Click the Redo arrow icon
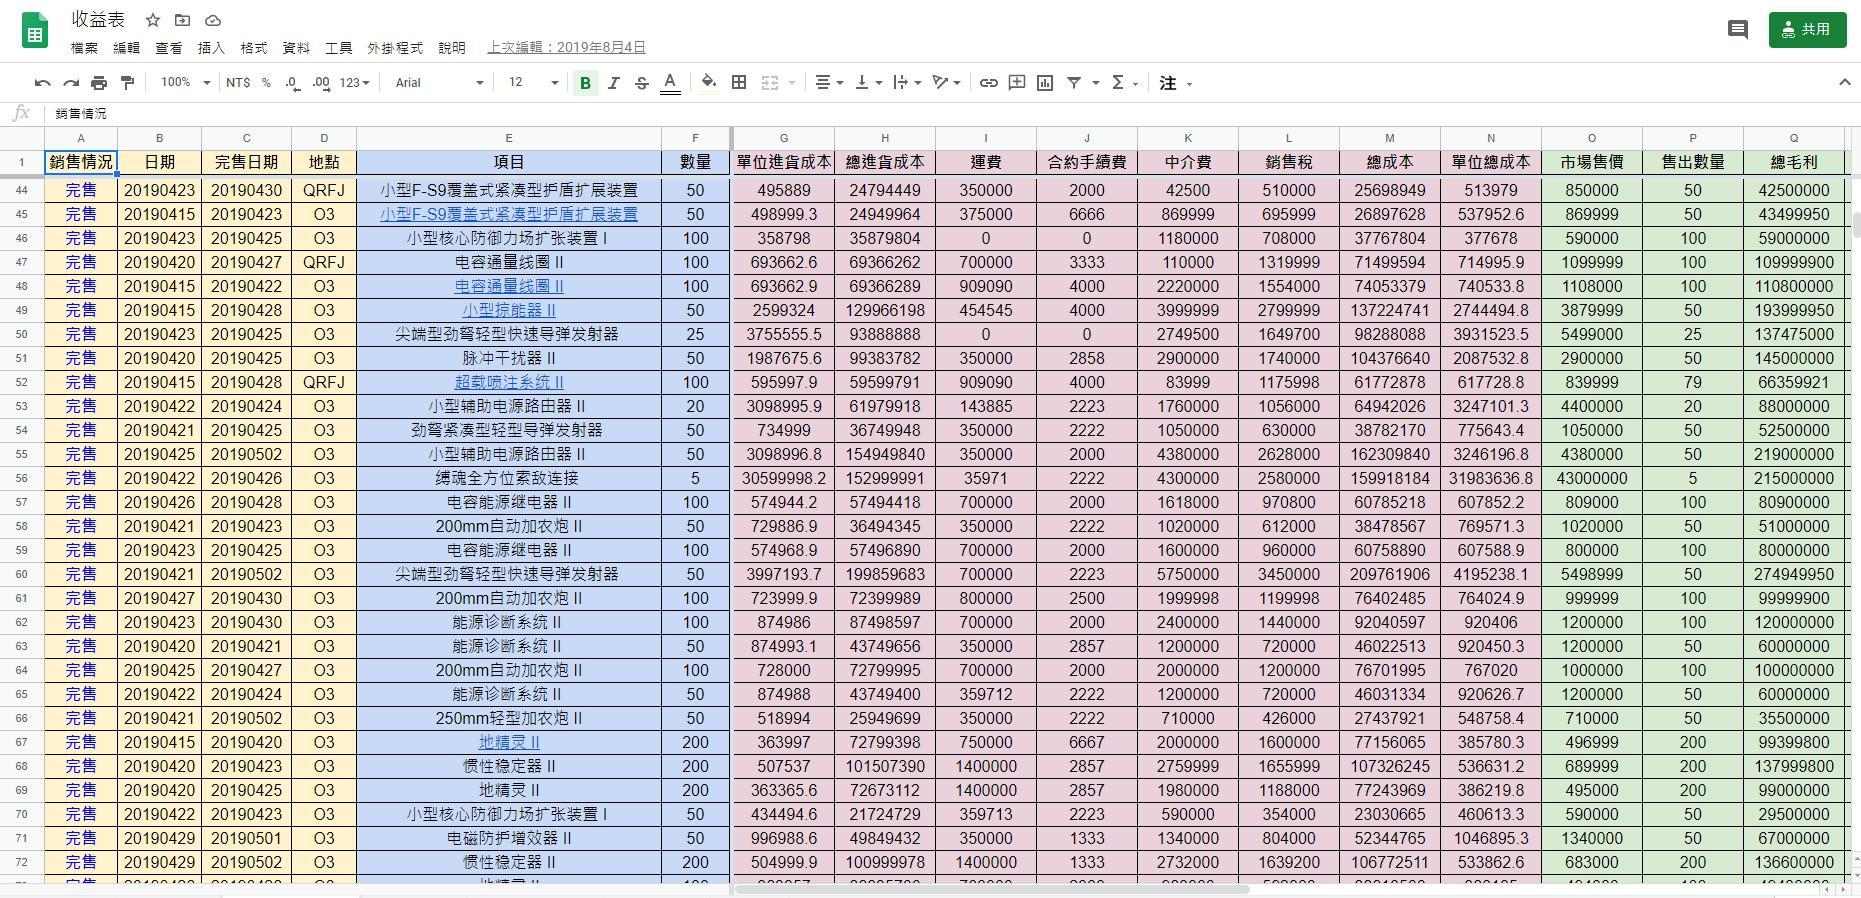This screenshot has height=898, width=1861. point(71,83)
